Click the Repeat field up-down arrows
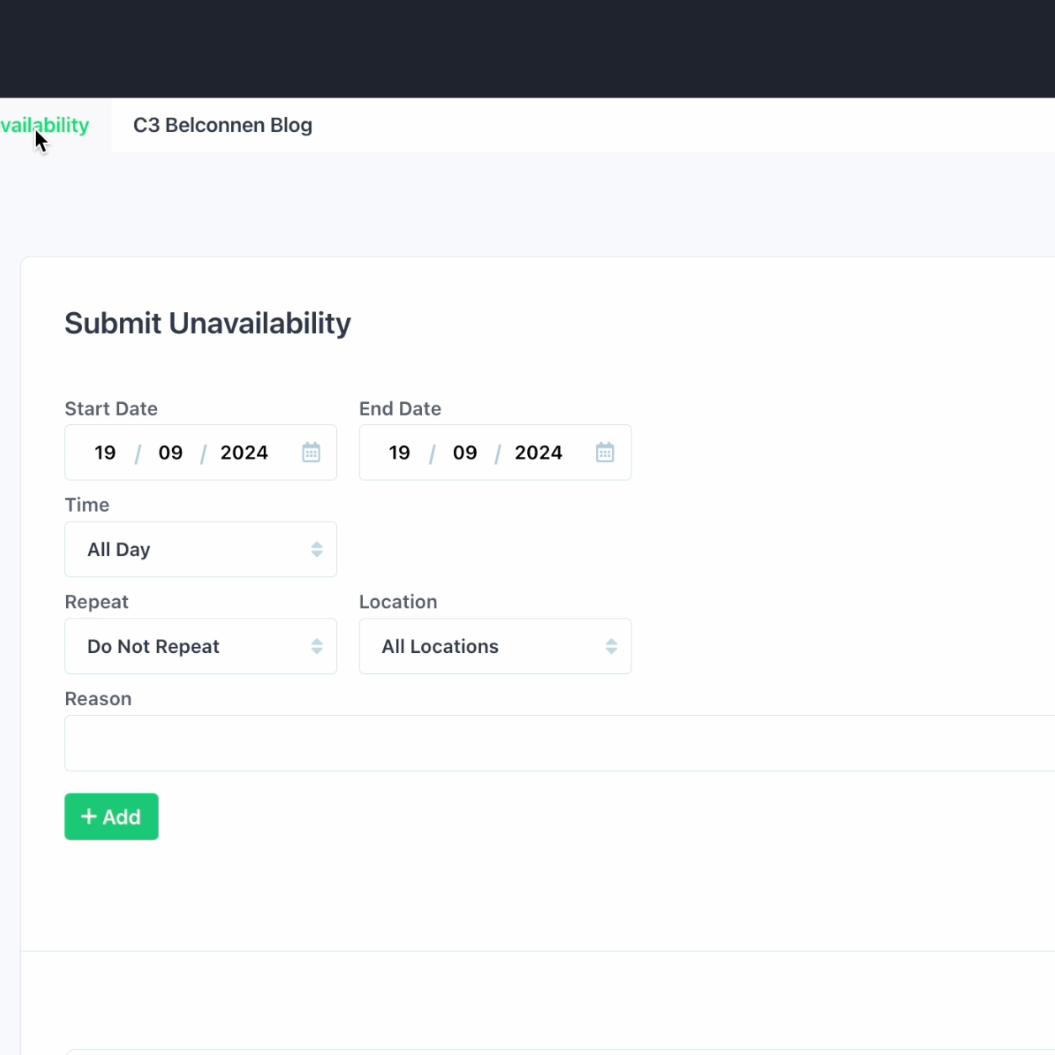The height and width of the screenshot is (1055, 1055). [316, 647]
